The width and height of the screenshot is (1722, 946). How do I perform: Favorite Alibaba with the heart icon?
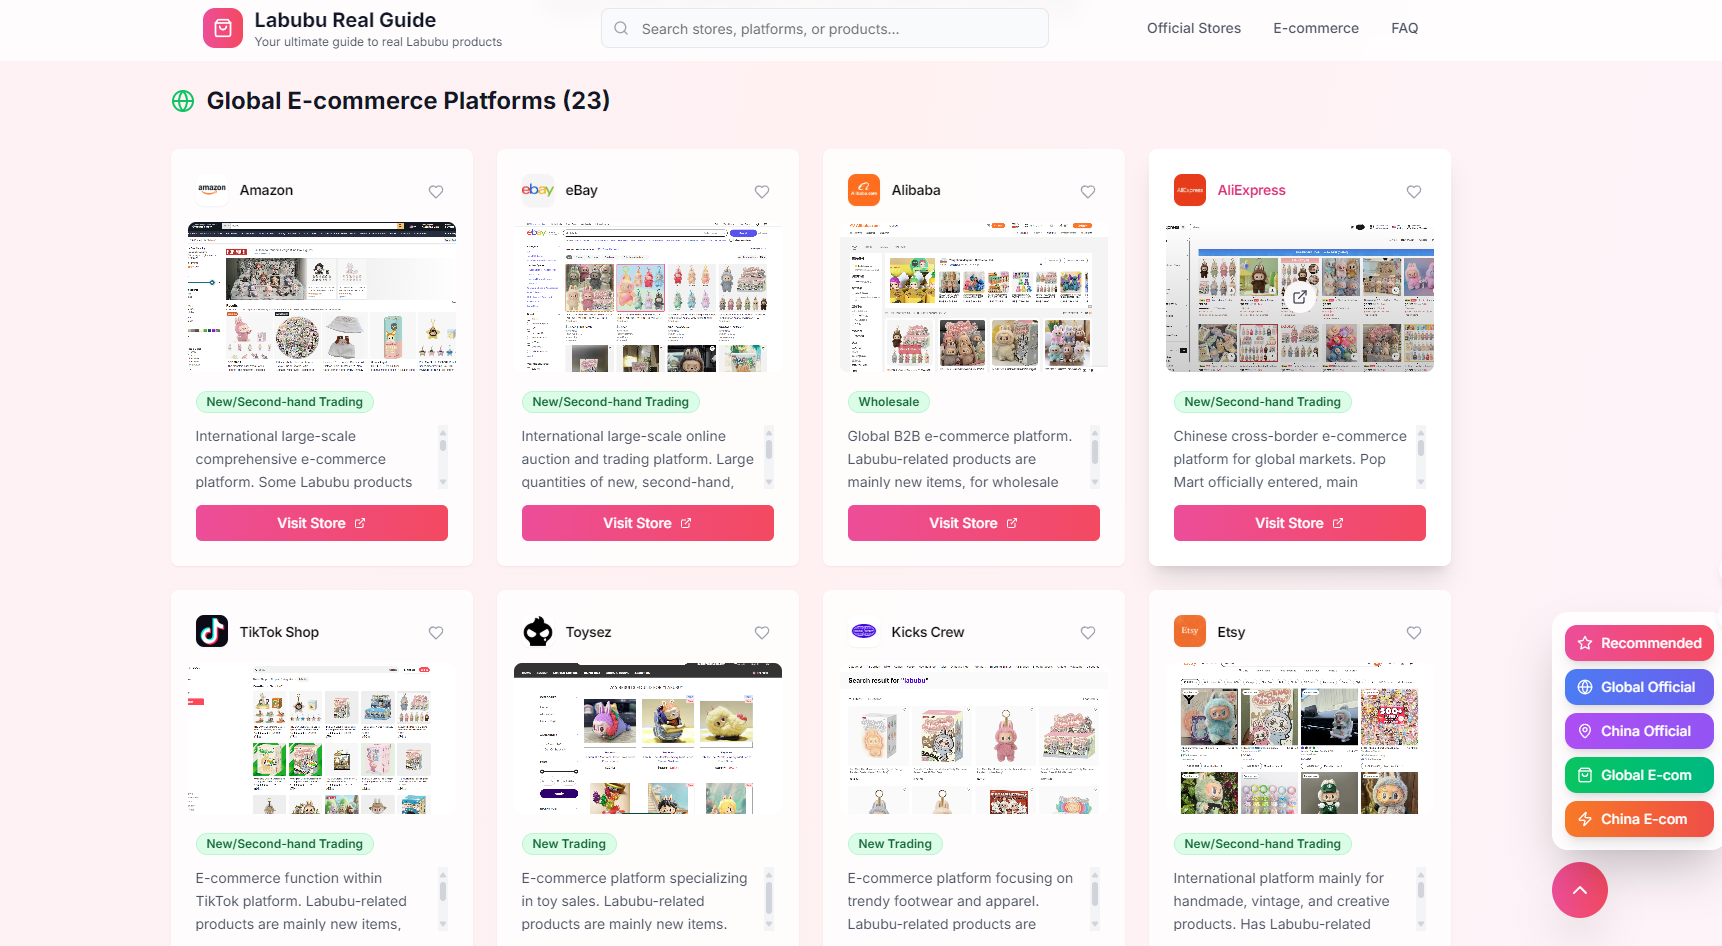click(x=1088, y=191)
